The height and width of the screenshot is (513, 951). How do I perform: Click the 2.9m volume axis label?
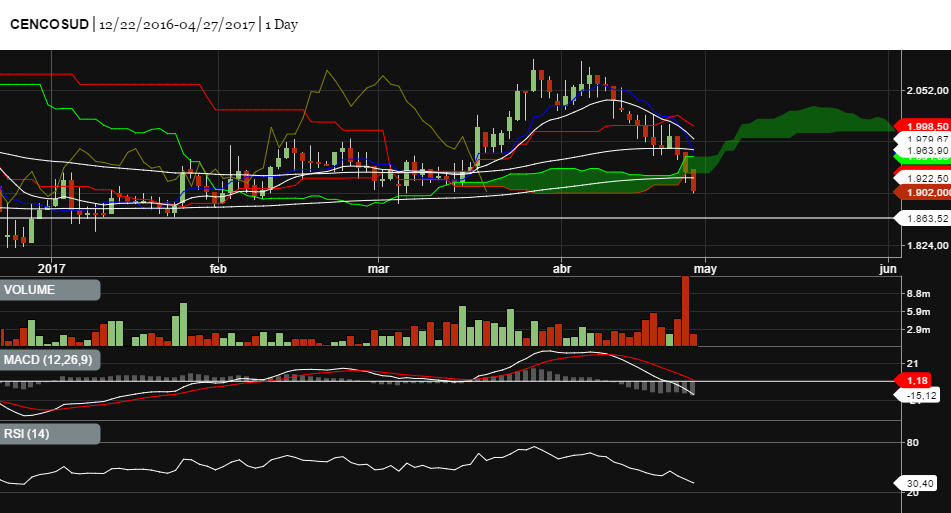(918, 330)
